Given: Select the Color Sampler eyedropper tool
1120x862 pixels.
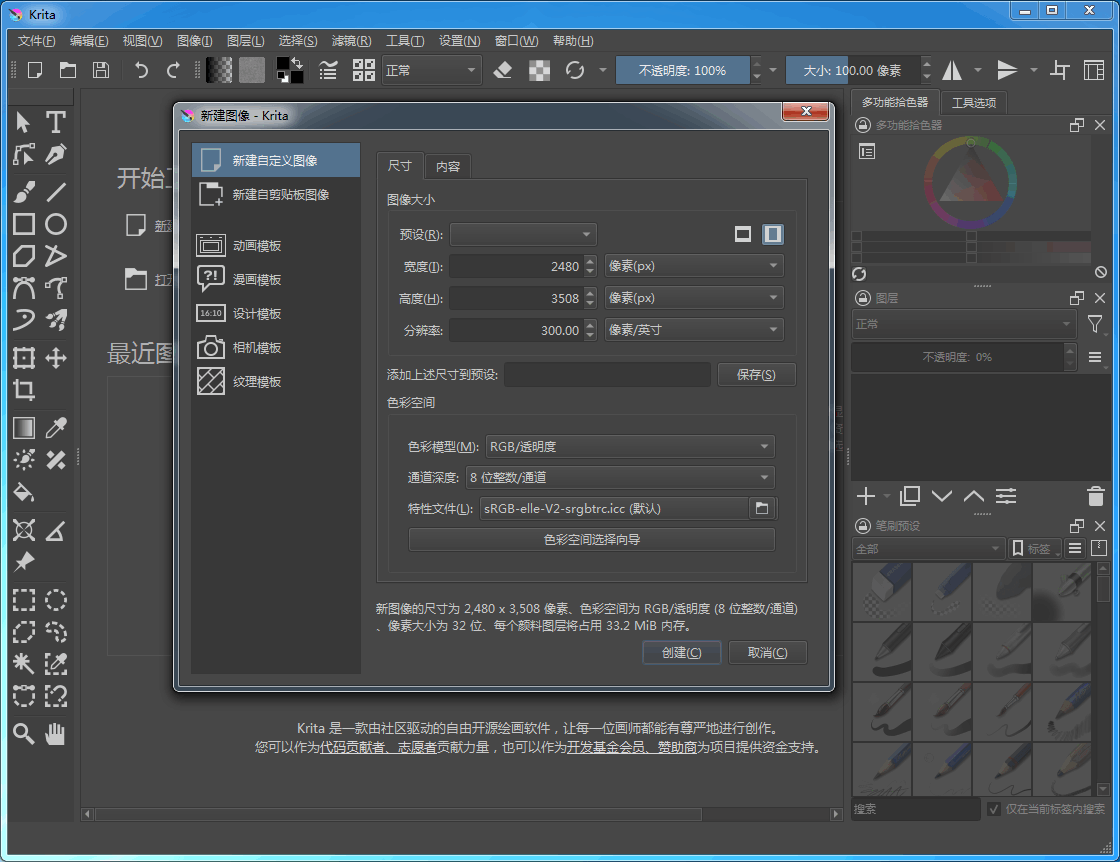Looking at the screenshot, I should (56, 427).
